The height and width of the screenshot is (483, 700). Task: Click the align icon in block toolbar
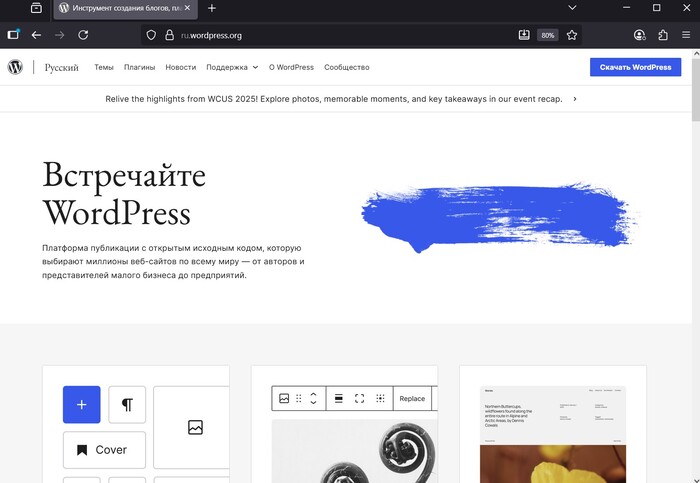coord(339,398)
